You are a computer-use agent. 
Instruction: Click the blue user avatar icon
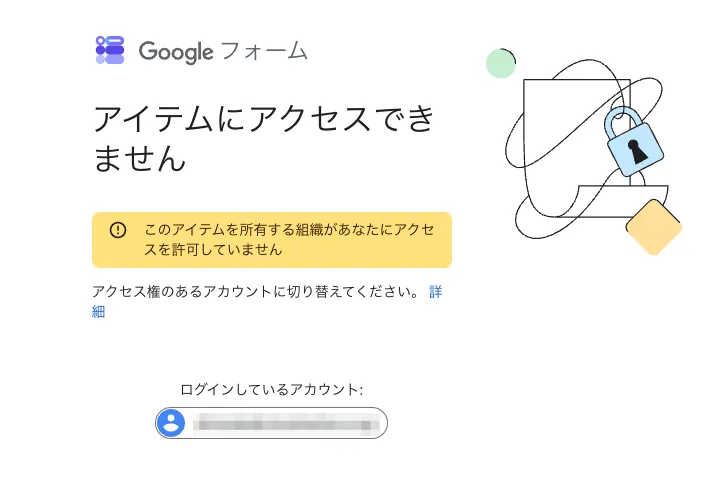[x=171, y=423]
